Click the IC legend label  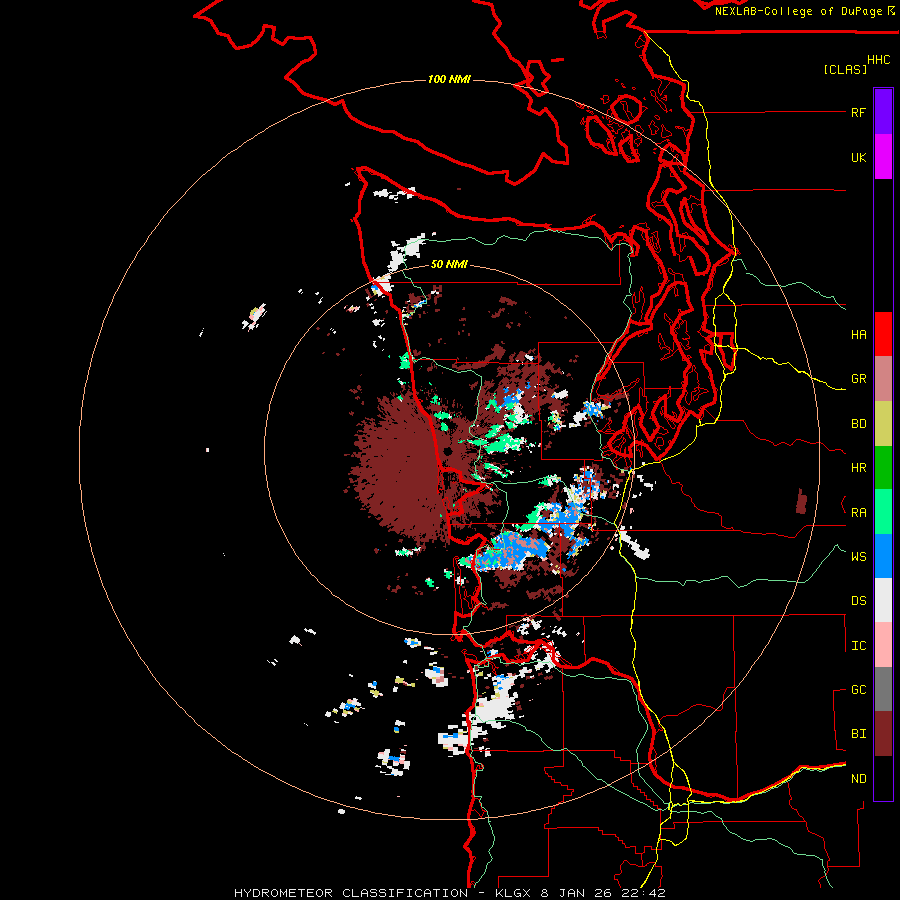[858, 645]
